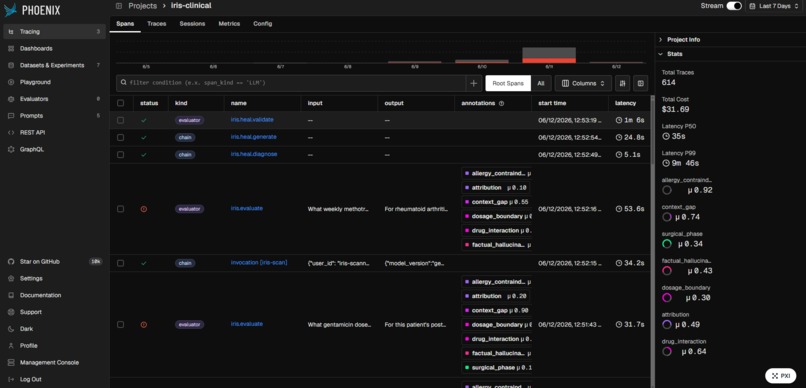The image size is (806, 388).
Task: Open the Tracing sidebar item
Action: point(54,32)
